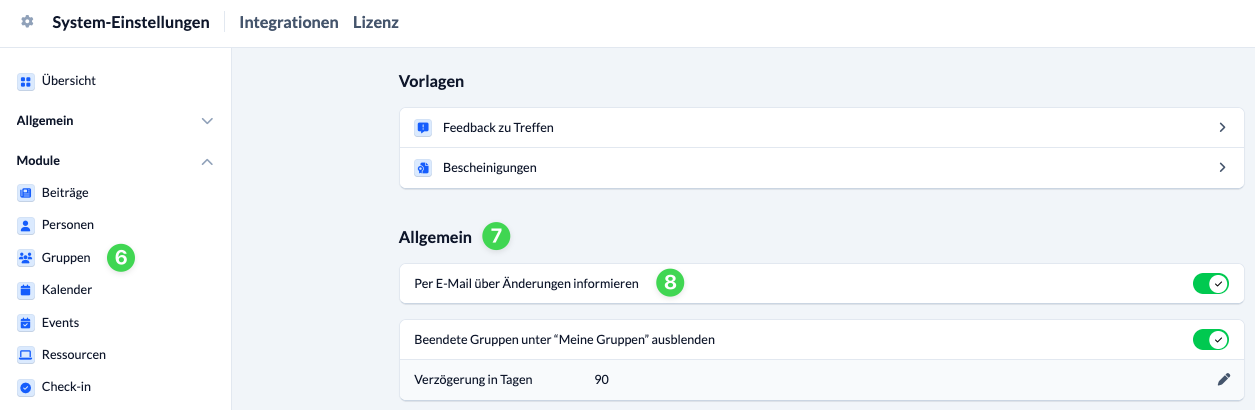Image resolution: width=1255 pixels, height=410 pixels.
Task: Click the Check-in checkmark icon
Action: tap(26, 387)
